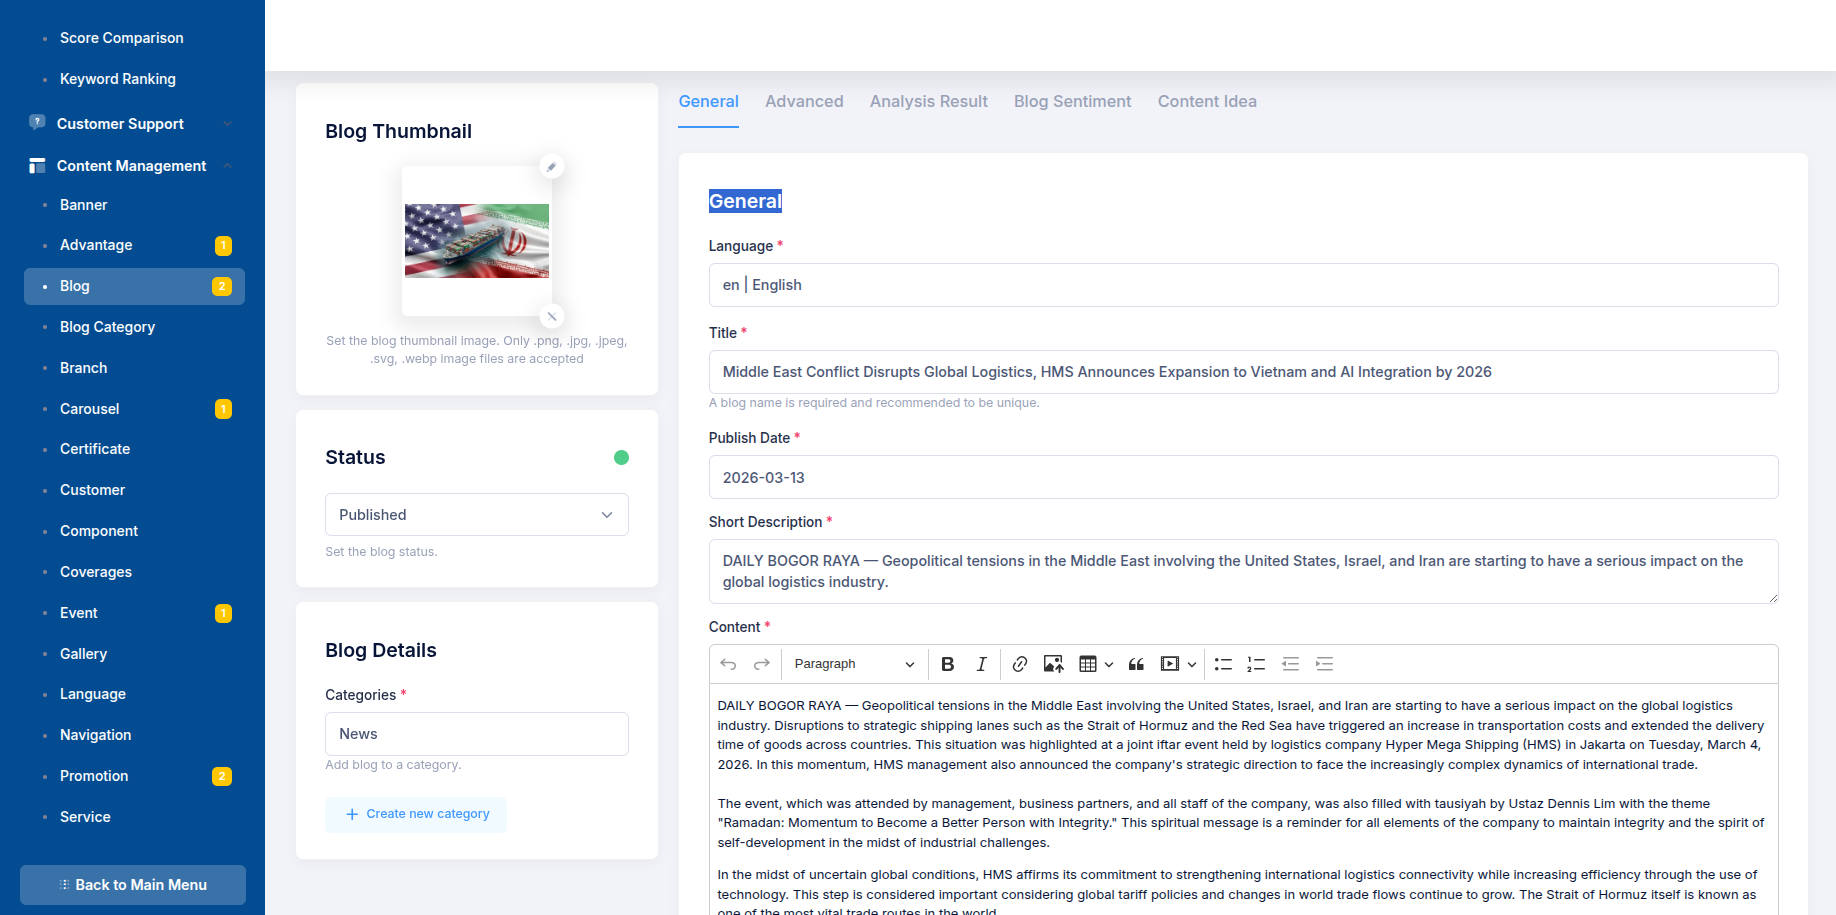Click the Customer Support chat icon
This screenshot has height=915, width=1836.
(x=37, y=122)
